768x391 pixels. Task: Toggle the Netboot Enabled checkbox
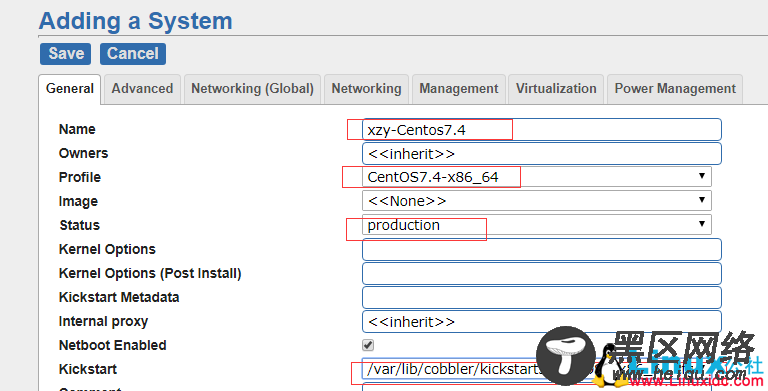pyautogui.click(x=368, y=345)
